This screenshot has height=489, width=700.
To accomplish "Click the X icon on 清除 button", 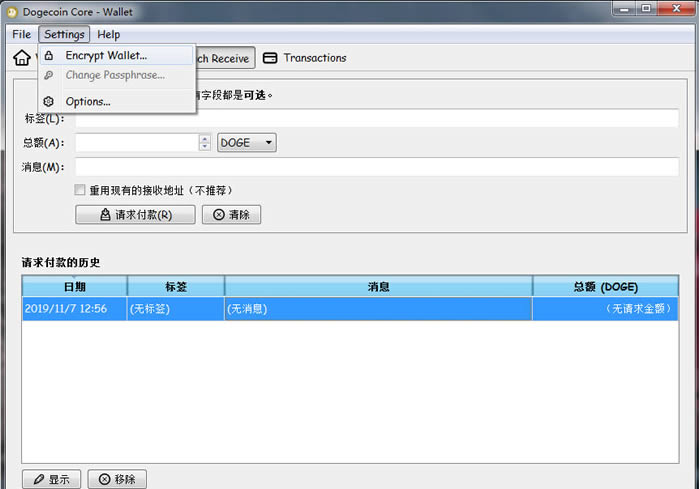I will point(217,215).
